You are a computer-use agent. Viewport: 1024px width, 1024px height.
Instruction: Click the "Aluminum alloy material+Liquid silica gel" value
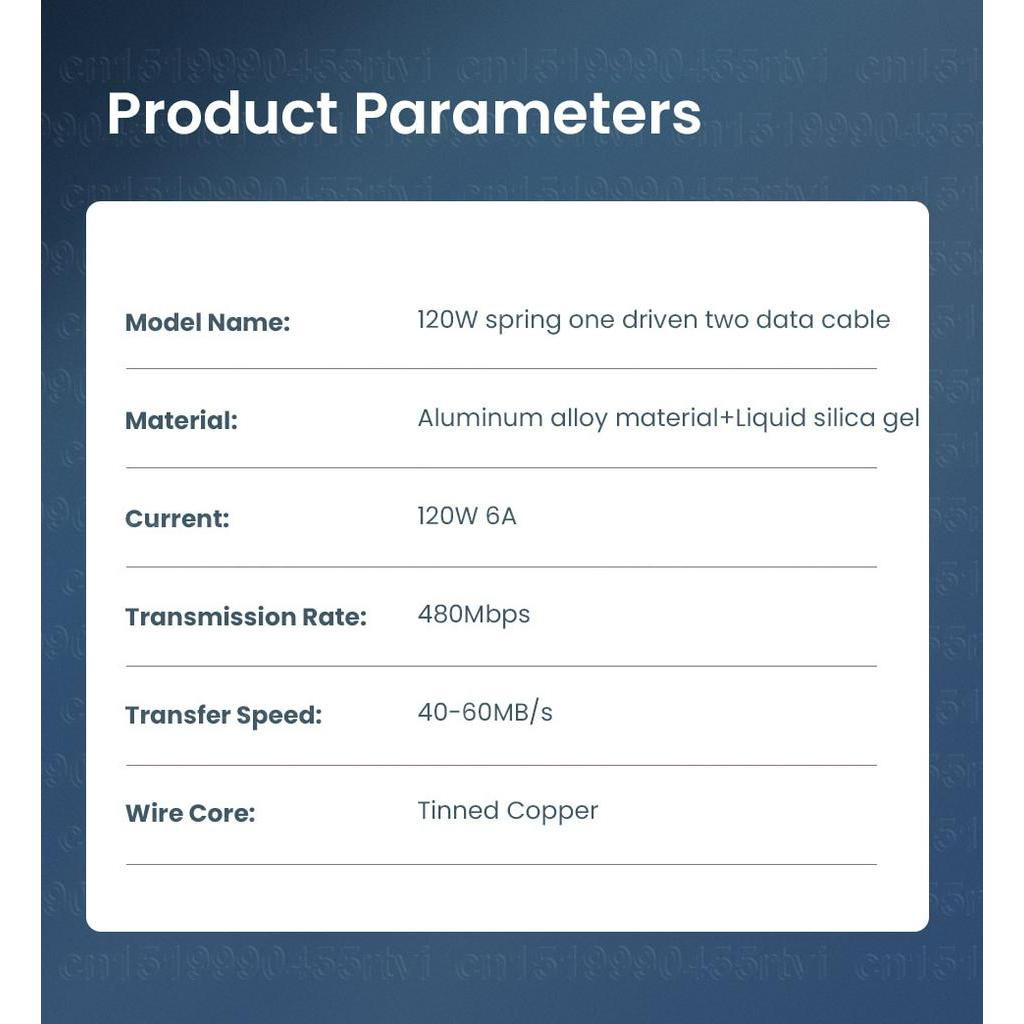coord(668,418)
